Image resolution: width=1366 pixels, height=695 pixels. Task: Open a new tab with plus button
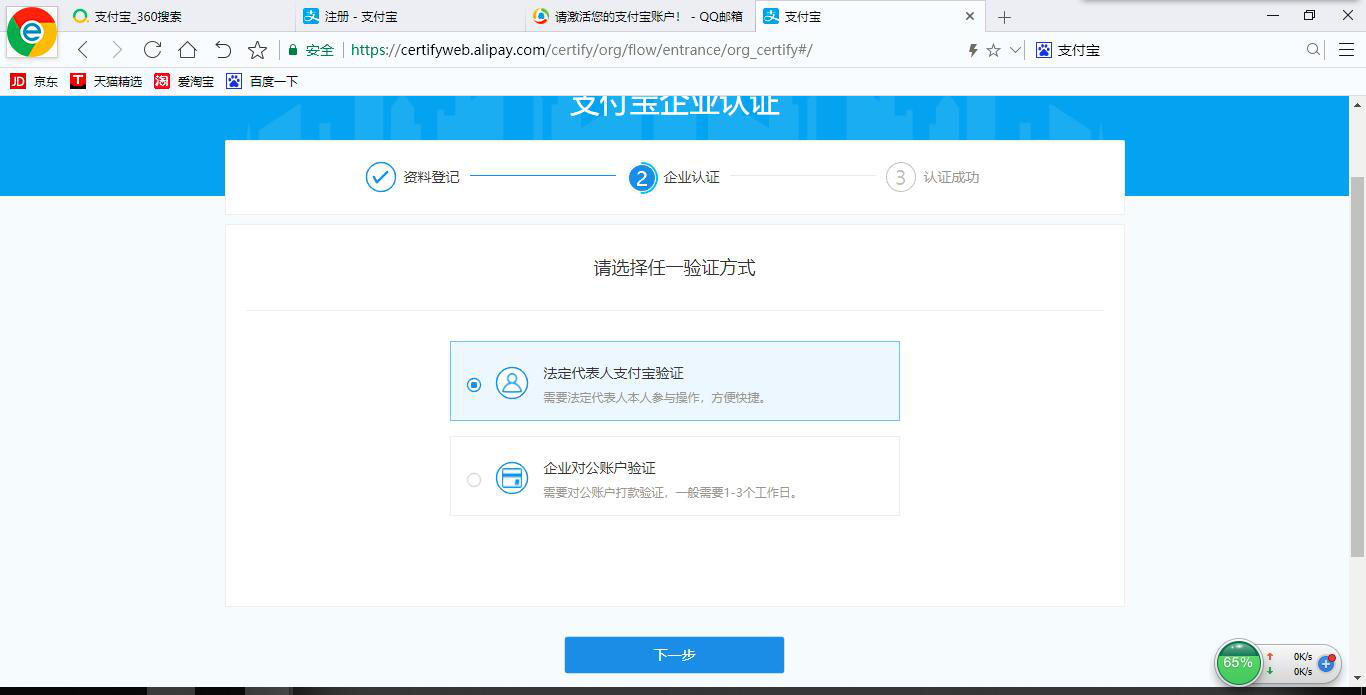coord(1005,17)
